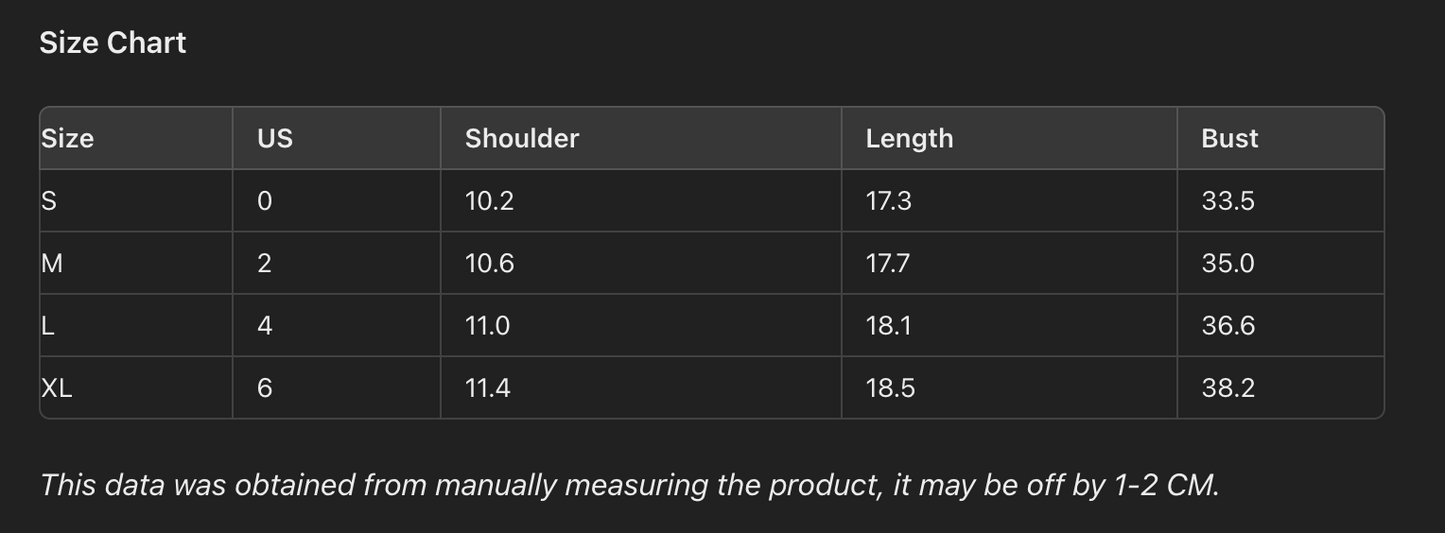Image resolution: width=1445 pixels, height=533 pixels.
Task: Click US size 0 cell
Action: pyautogui.click(x=264, y=201)
